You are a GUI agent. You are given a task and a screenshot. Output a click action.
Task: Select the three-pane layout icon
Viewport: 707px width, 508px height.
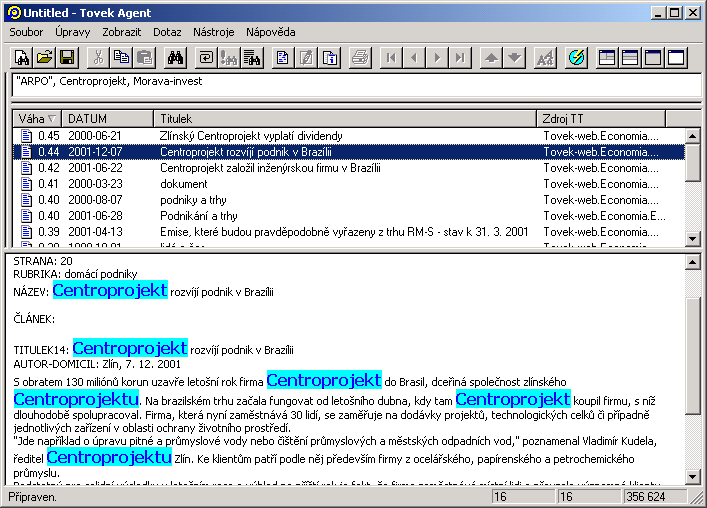point(607,58)
